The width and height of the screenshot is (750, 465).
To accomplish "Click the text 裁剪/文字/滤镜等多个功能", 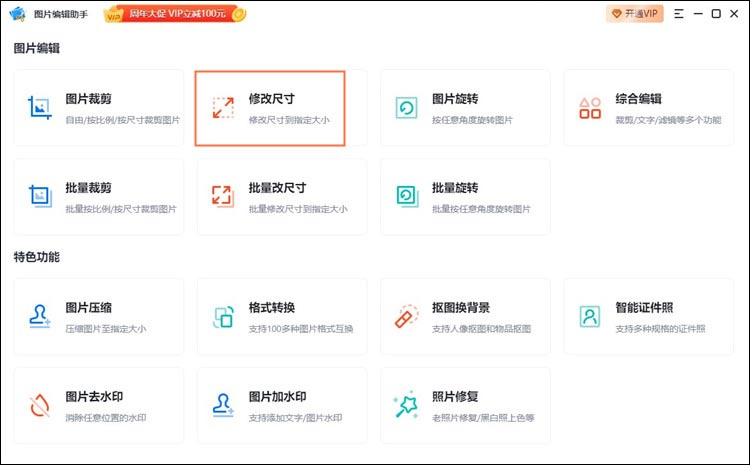I will coord(668,120).
